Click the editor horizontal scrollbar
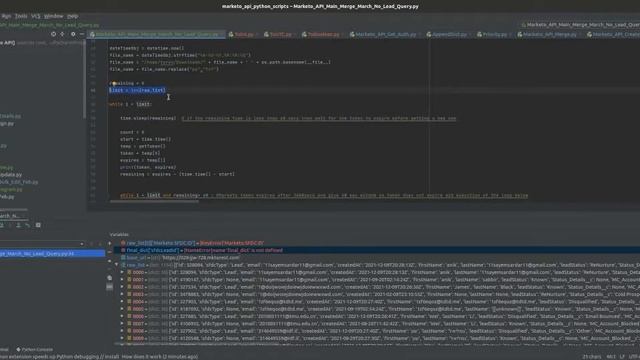Image resolution: width=640 pixels, height=360 pixels. point(154,201)
